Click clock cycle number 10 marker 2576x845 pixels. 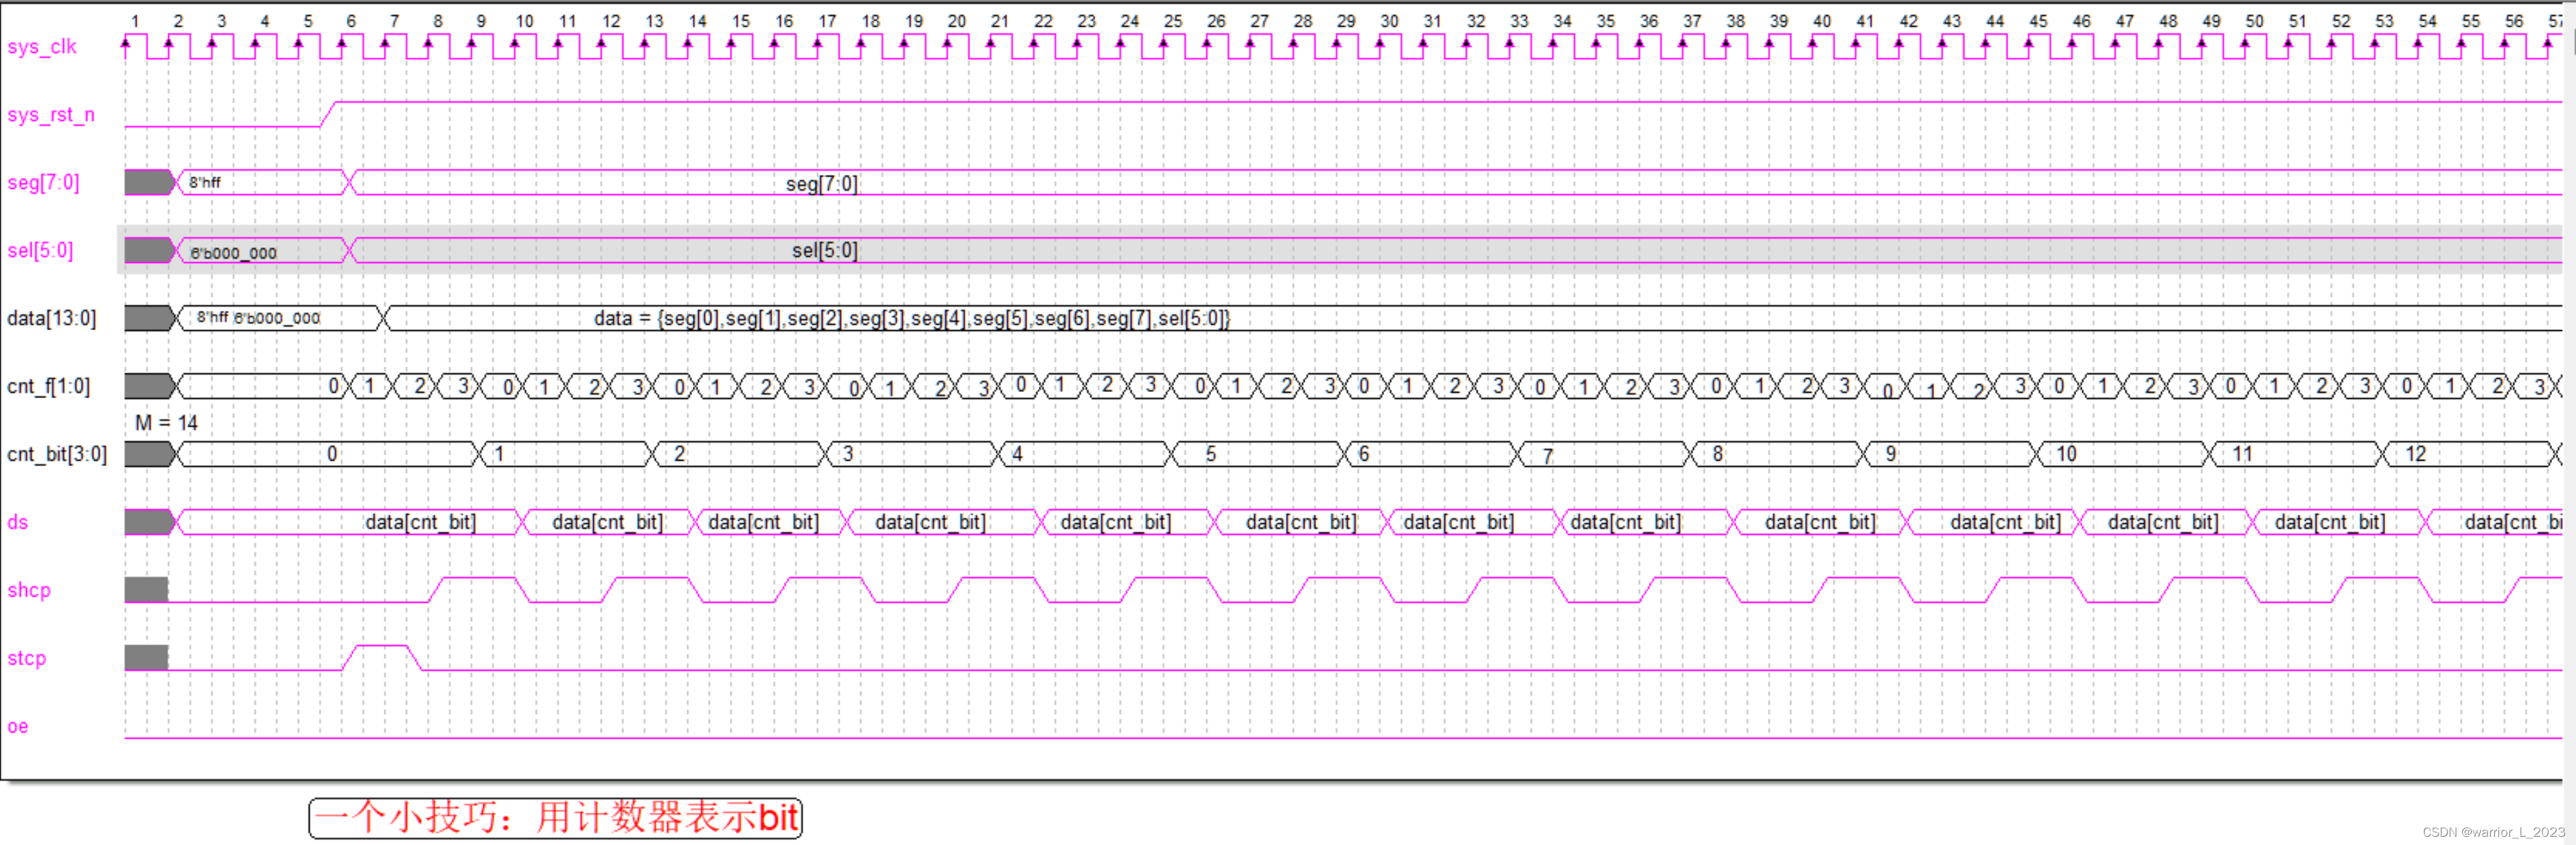(x=524, y=21)
